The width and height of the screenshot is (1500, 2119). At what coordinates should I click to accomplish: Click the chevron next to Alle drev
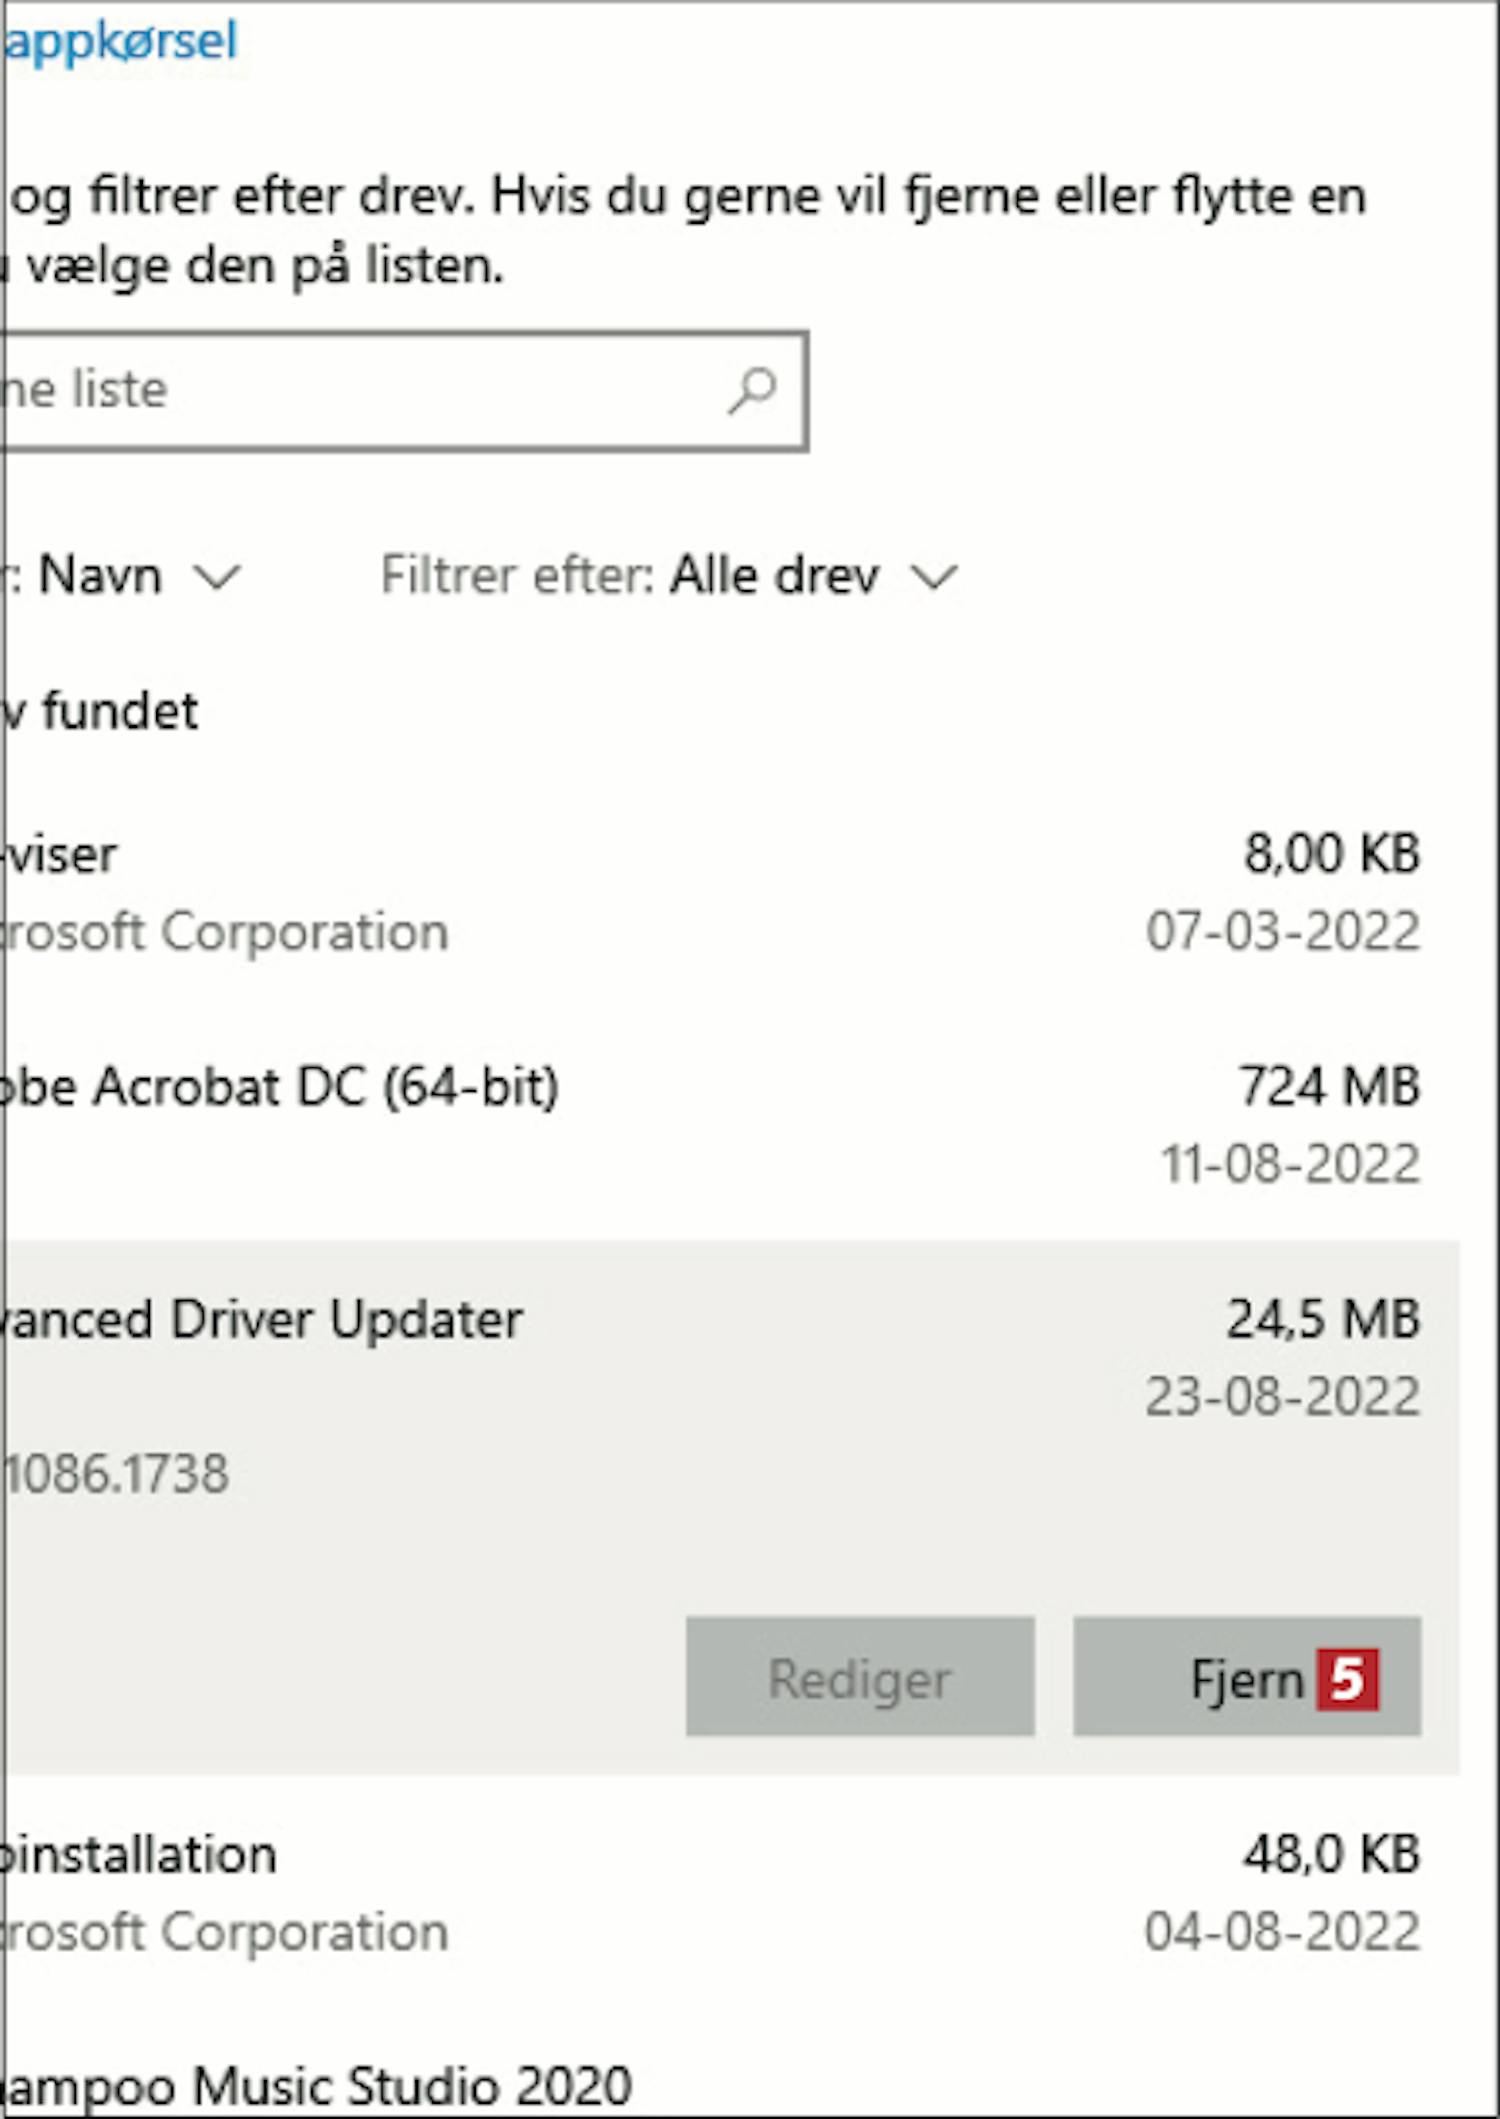click(934, 577)
